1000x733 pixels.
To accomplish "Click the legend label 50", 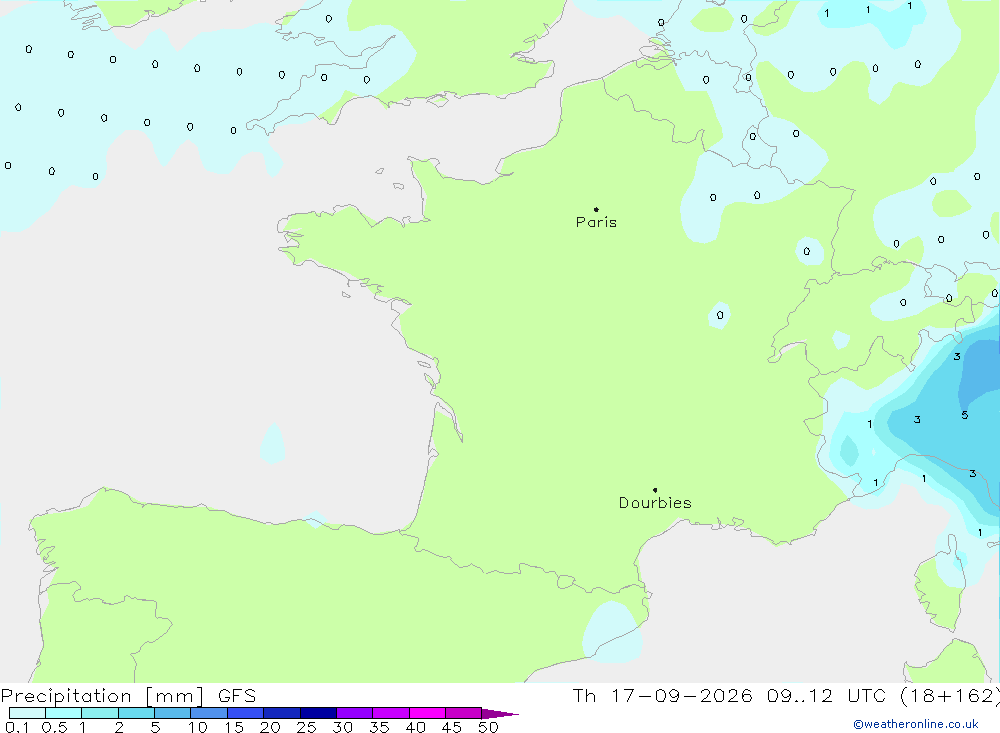I will coord(488,727).
